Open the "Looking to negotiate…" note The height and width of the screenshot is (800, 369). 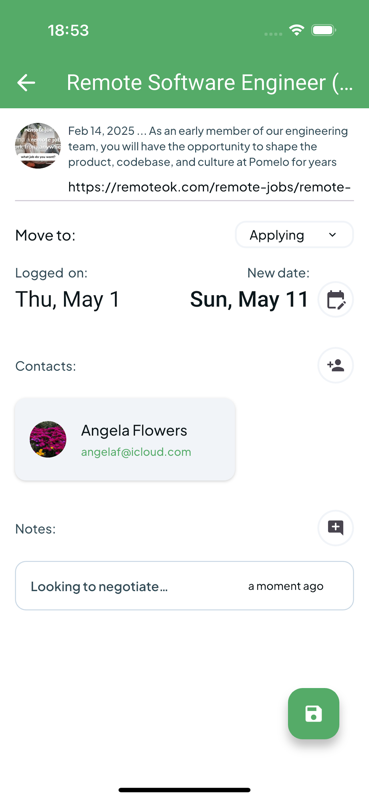click(184, 586)
